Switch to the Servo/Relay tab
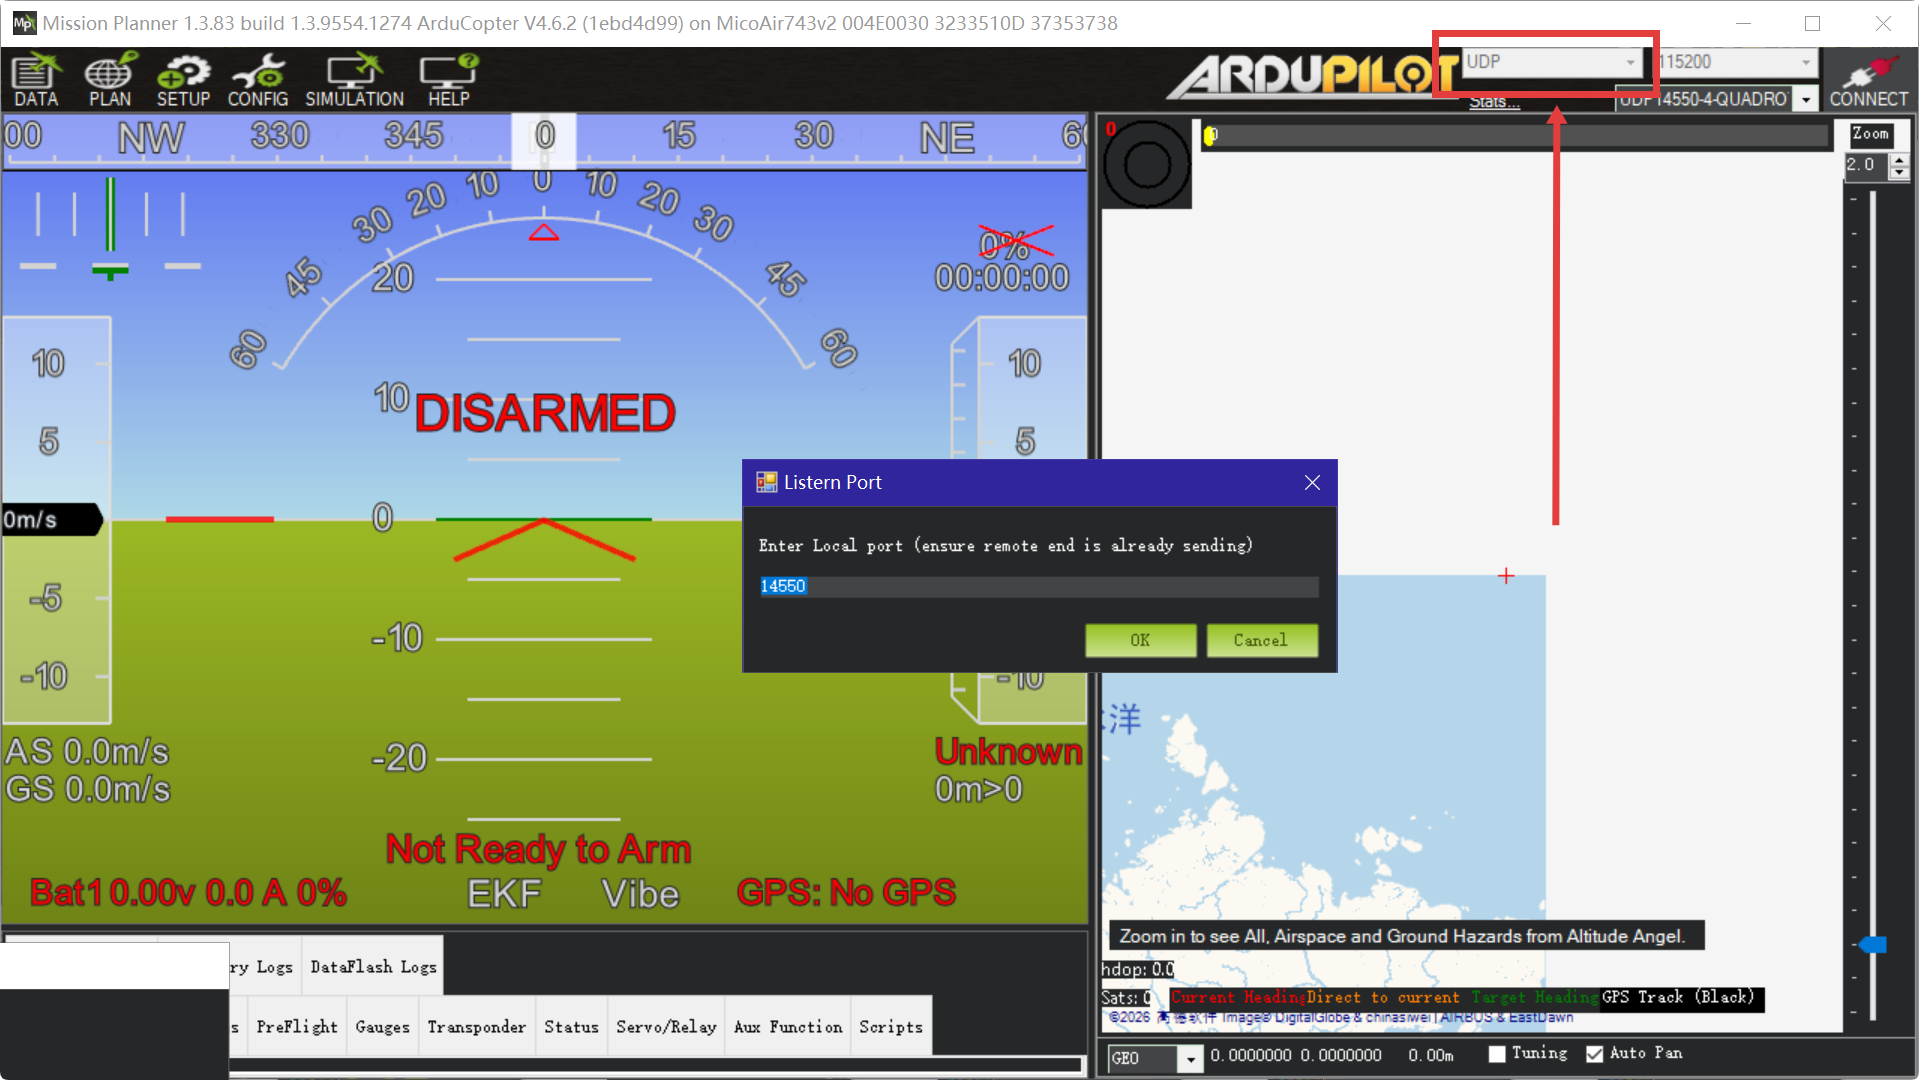Viewport: 1919px width, 1080px height. click(x=666, y=1027)
